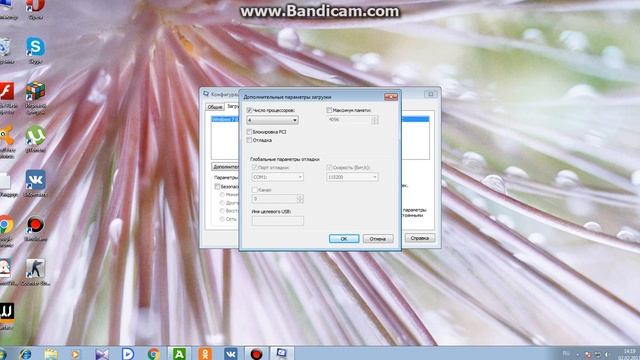
Task: Open the Windows Start menu
Action: [x=2, y=354]
